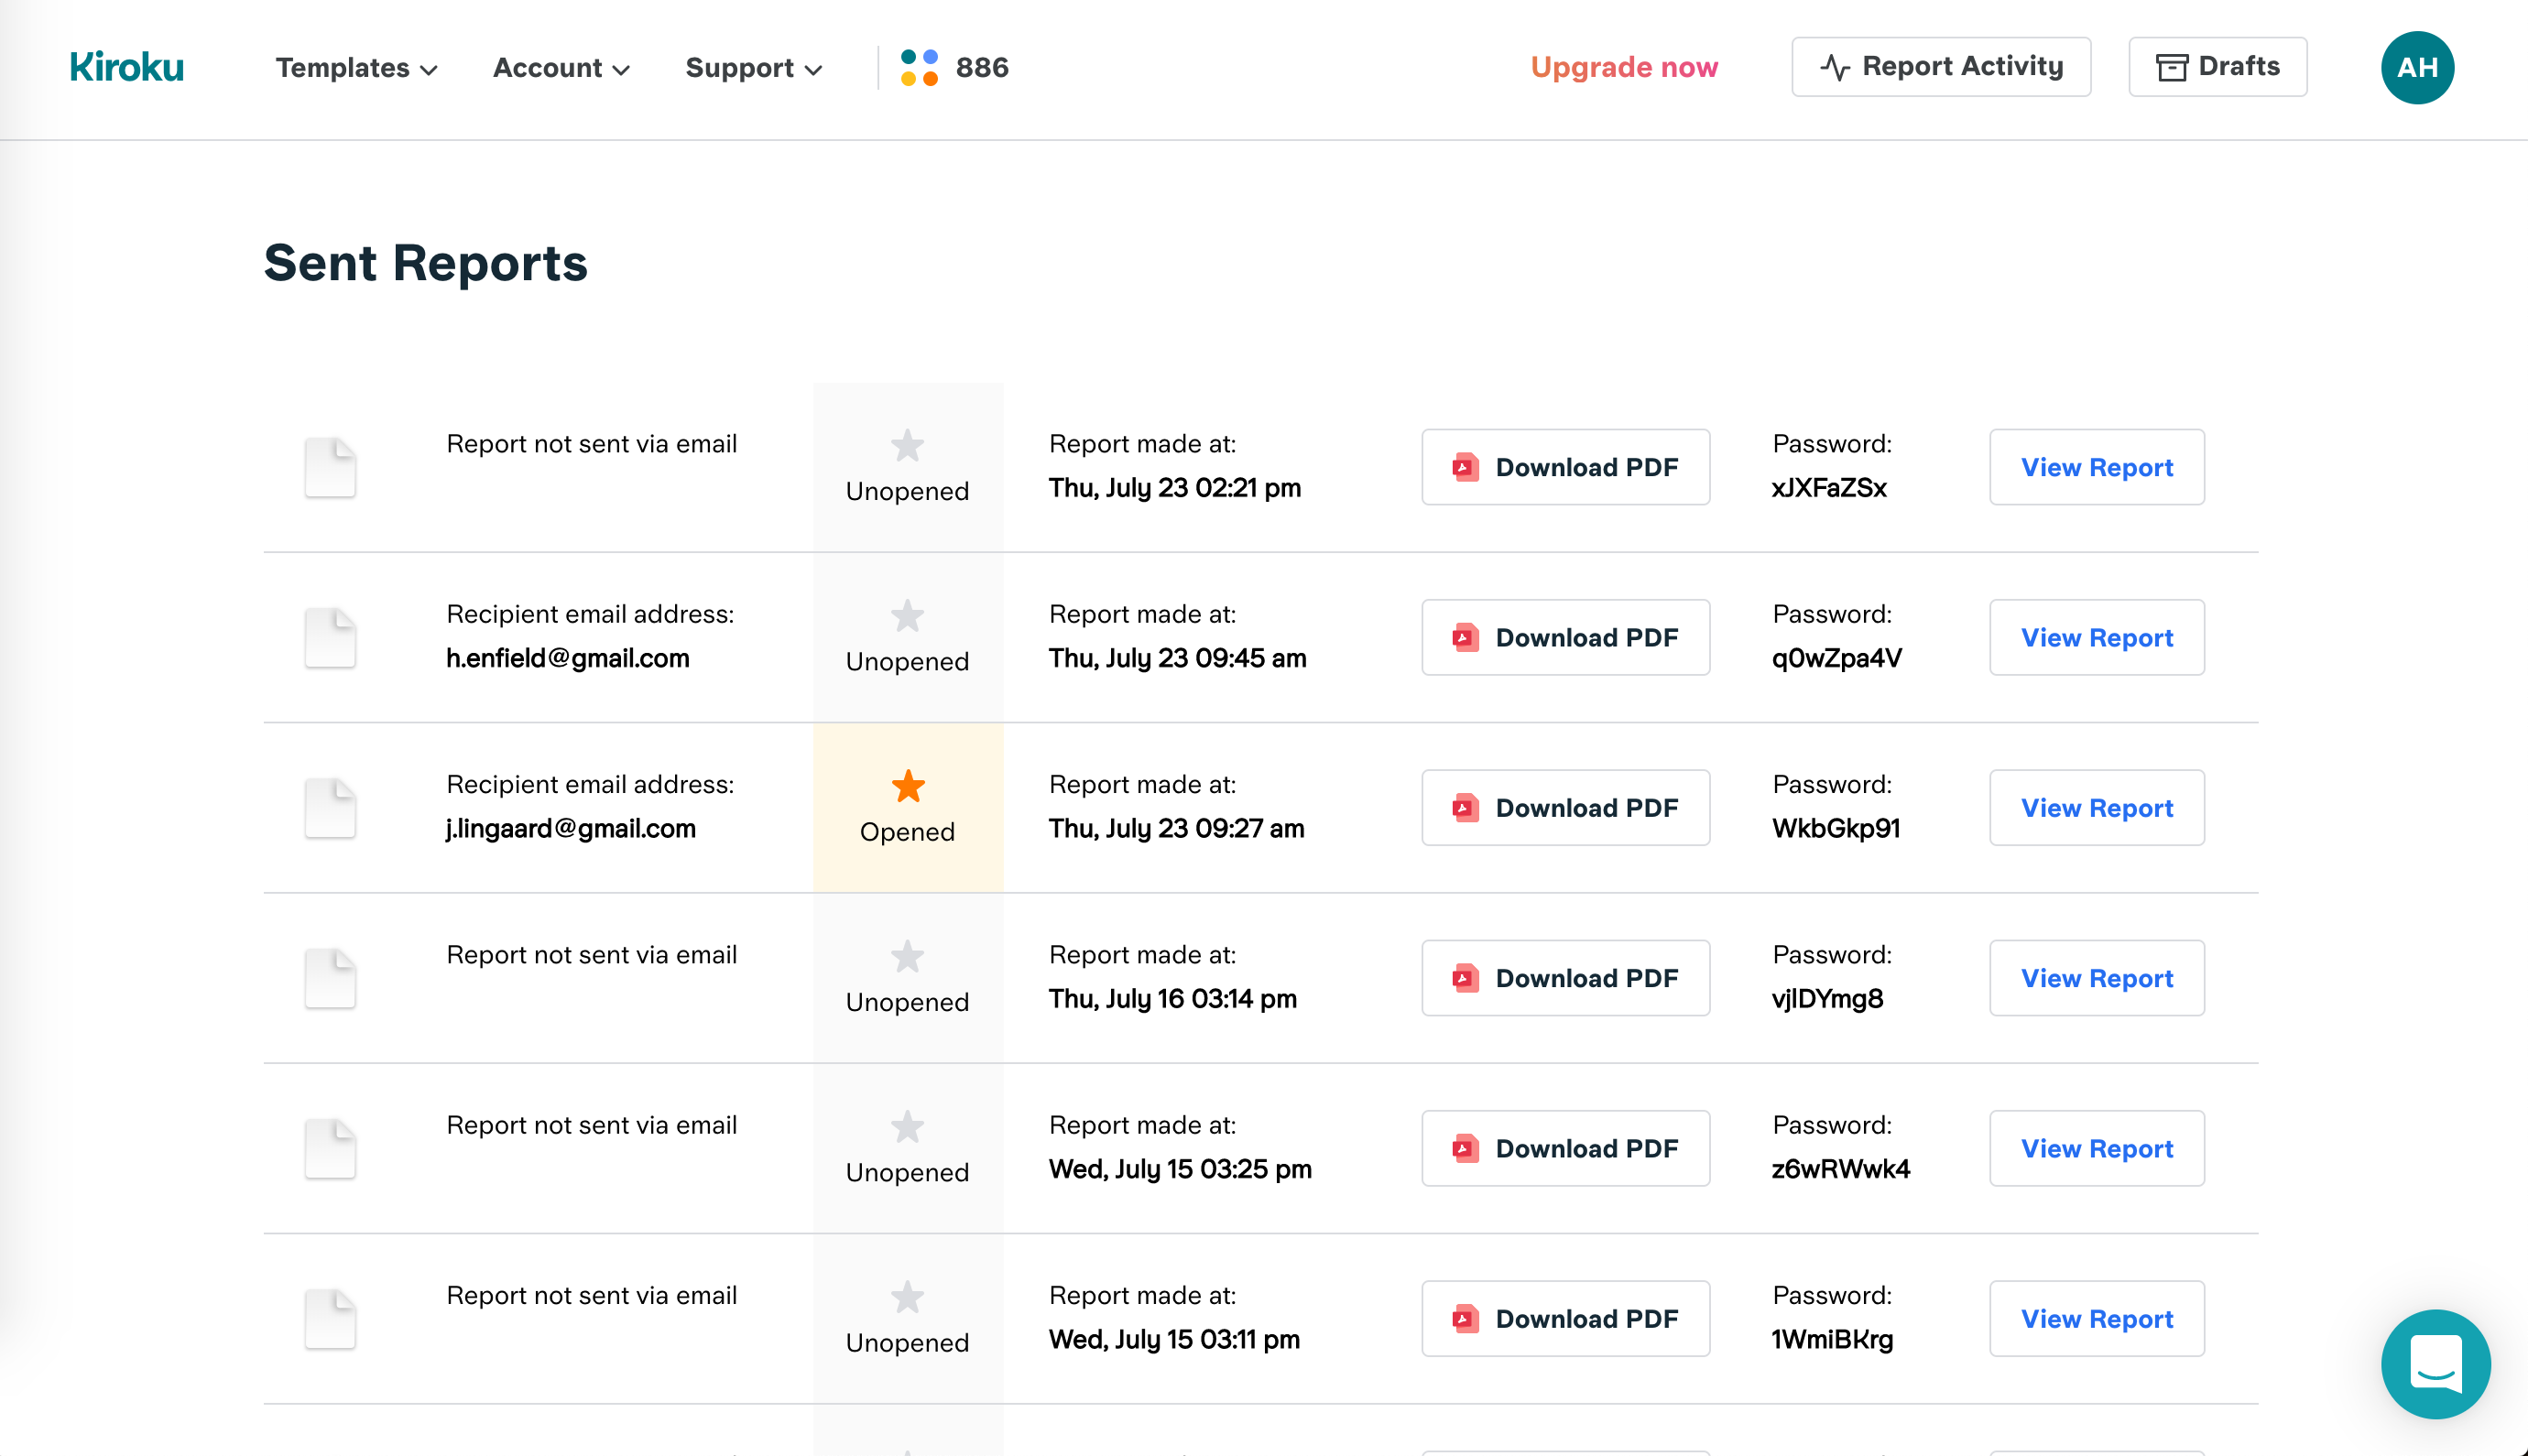Toggle Unopened star for h.enfield@gmail.com report
2528x1456 pixels.
pyautogui.click(x=907, y=616)
